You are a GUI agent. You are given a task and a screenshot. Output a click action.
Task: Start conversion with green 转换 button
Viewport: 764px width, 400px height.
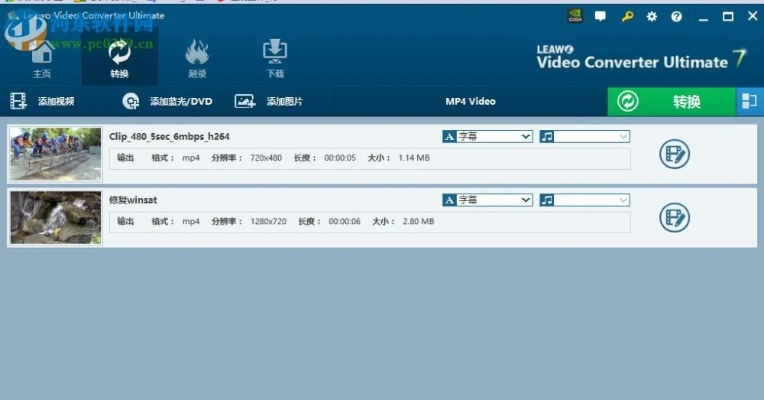670,101
